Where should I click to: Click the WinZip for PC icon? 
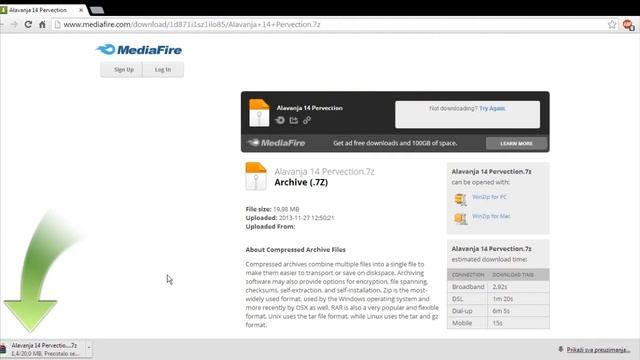[460, 199]
